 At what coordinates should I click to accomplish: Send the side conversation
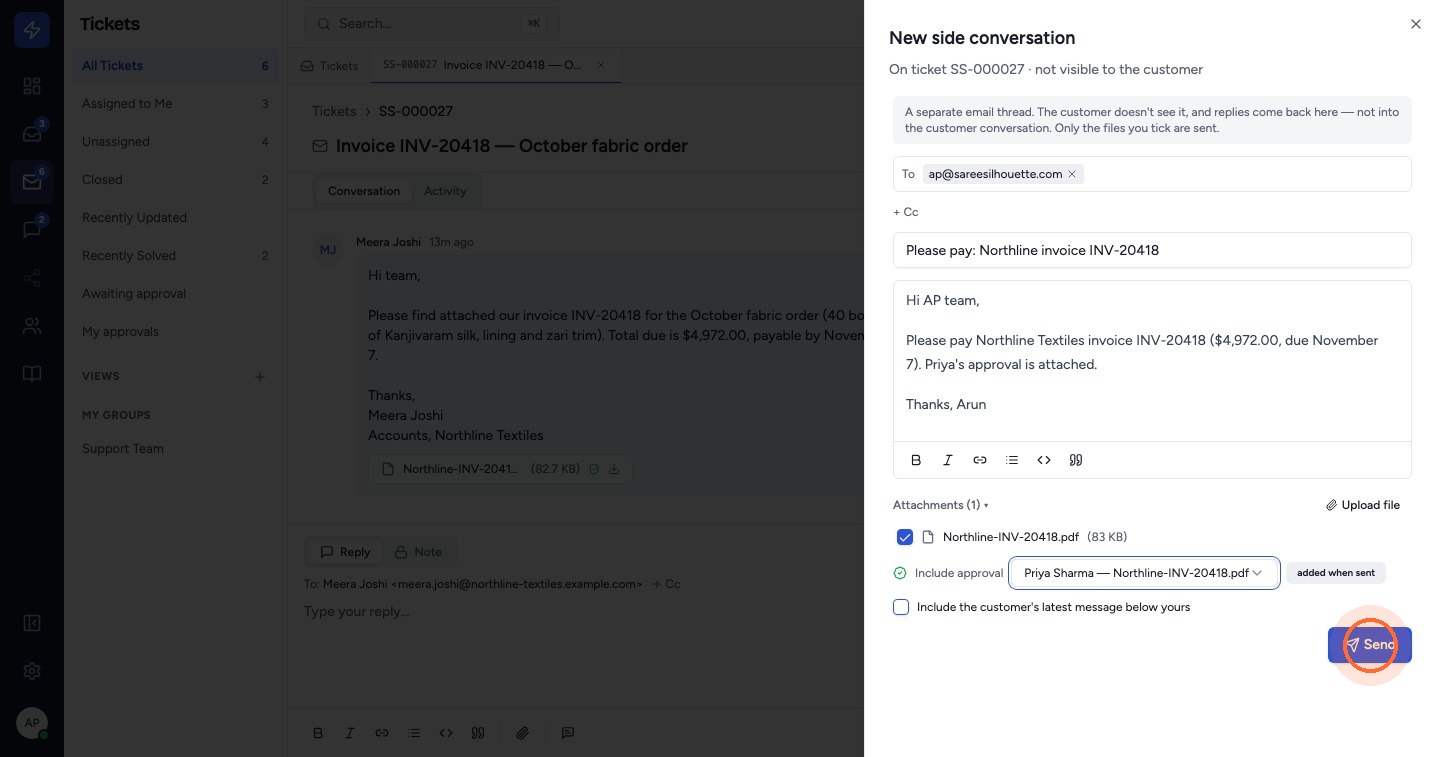tap(1370, 645)
